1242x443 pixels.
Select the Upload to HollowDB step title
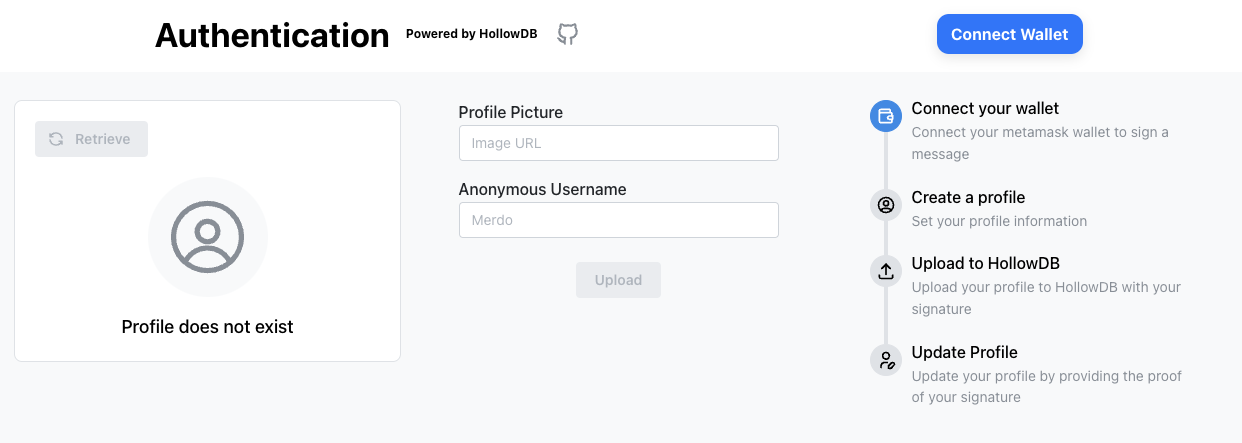click(x=985, y=263)
